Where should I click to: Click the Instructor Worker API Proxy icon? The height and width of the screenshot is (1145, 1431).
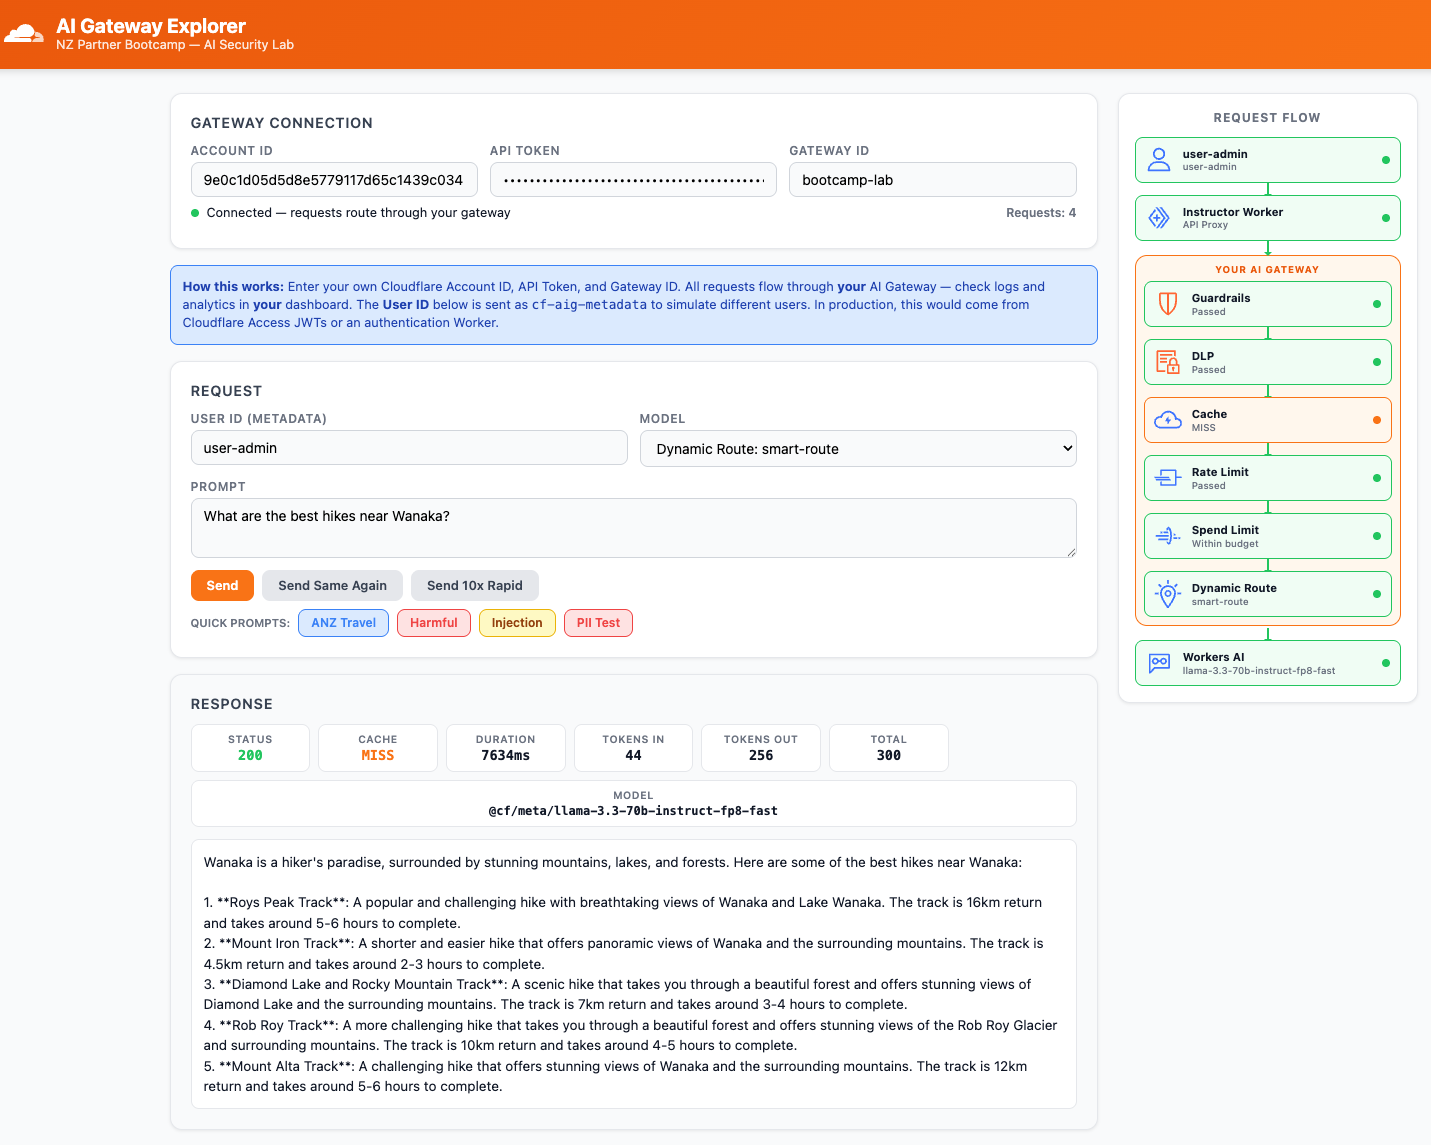click(1159, 218)
